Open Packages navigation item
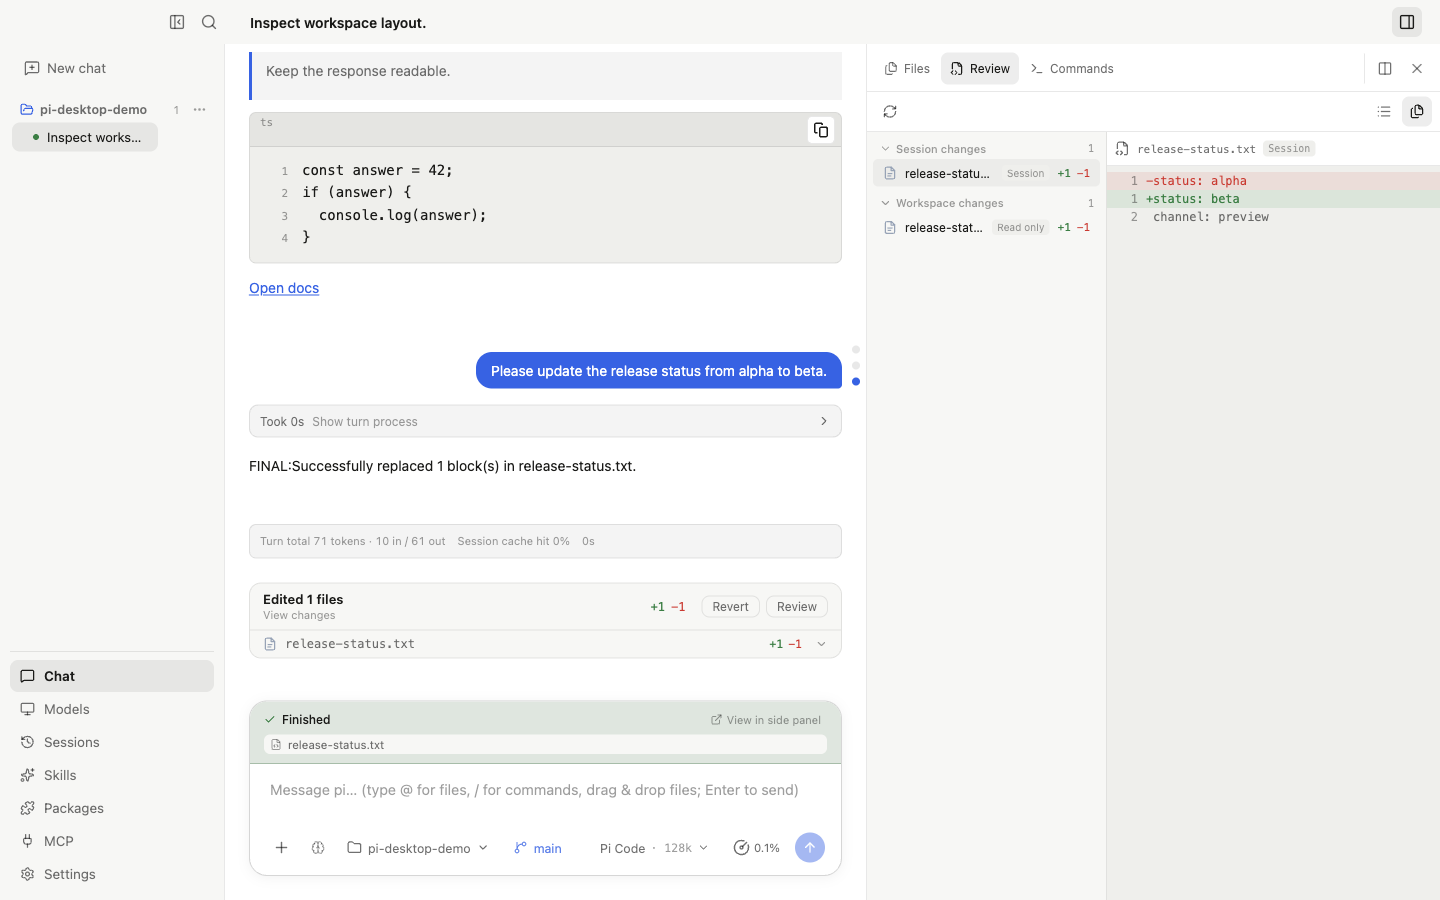Screen dimensions: 1440x900 pyautogui.click(x=112, y=808)
